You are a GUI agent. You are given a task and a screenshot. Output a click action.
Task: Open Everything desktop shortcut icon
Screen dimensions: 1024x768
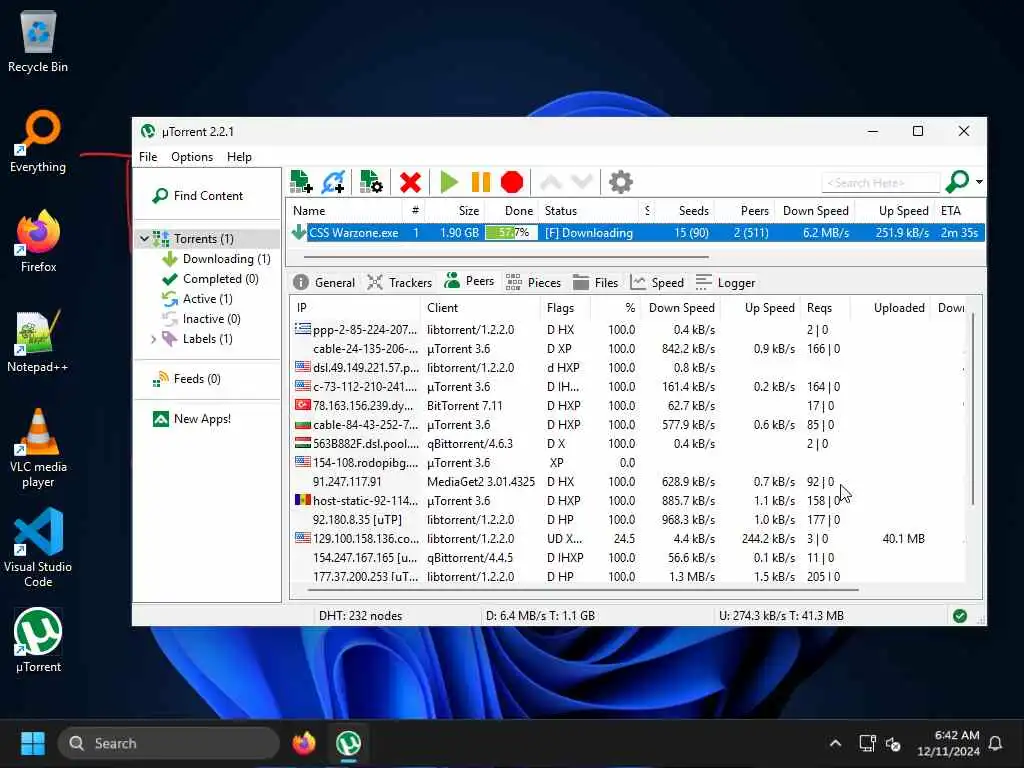click(x=38, y=142)
